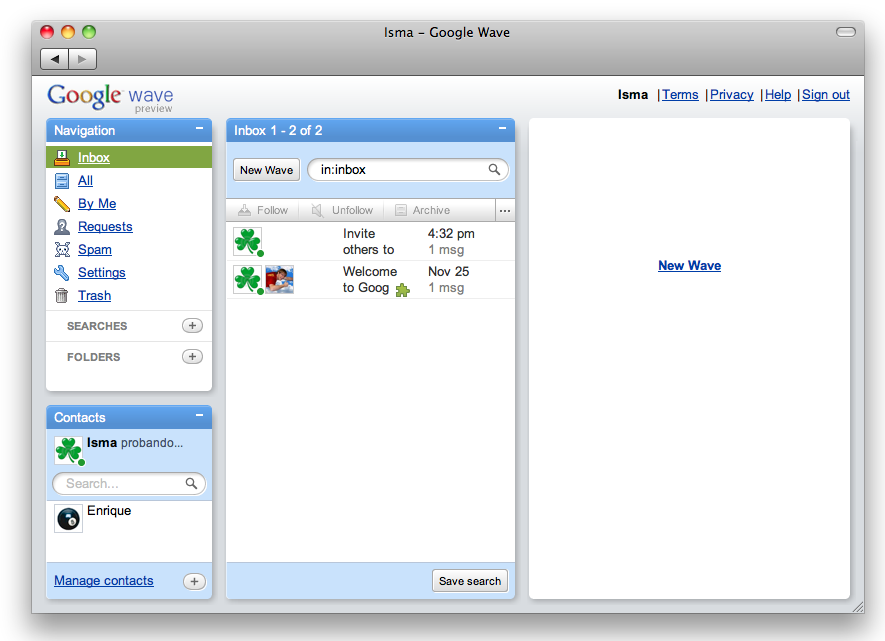Go forward with the browser forward arrow
The image size is (885, 641).
click(82, 59)
